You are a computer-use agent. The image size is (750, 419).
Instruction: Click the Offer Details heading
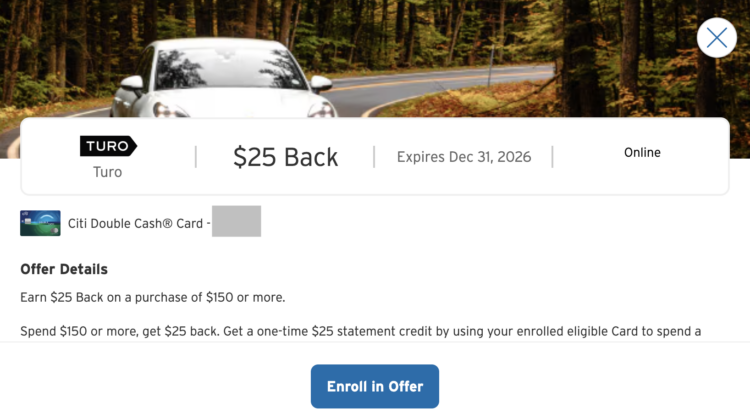point(64,269)
